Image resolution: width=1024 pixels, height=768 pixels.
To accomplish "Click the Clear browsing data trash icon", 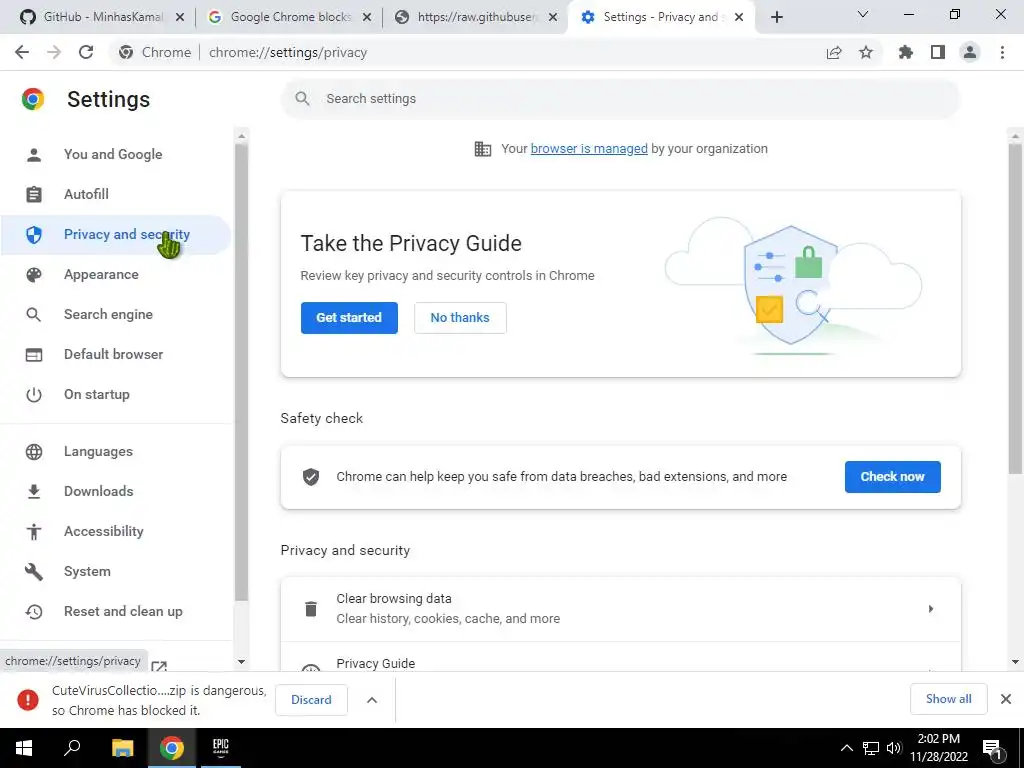I will point(311,609).
